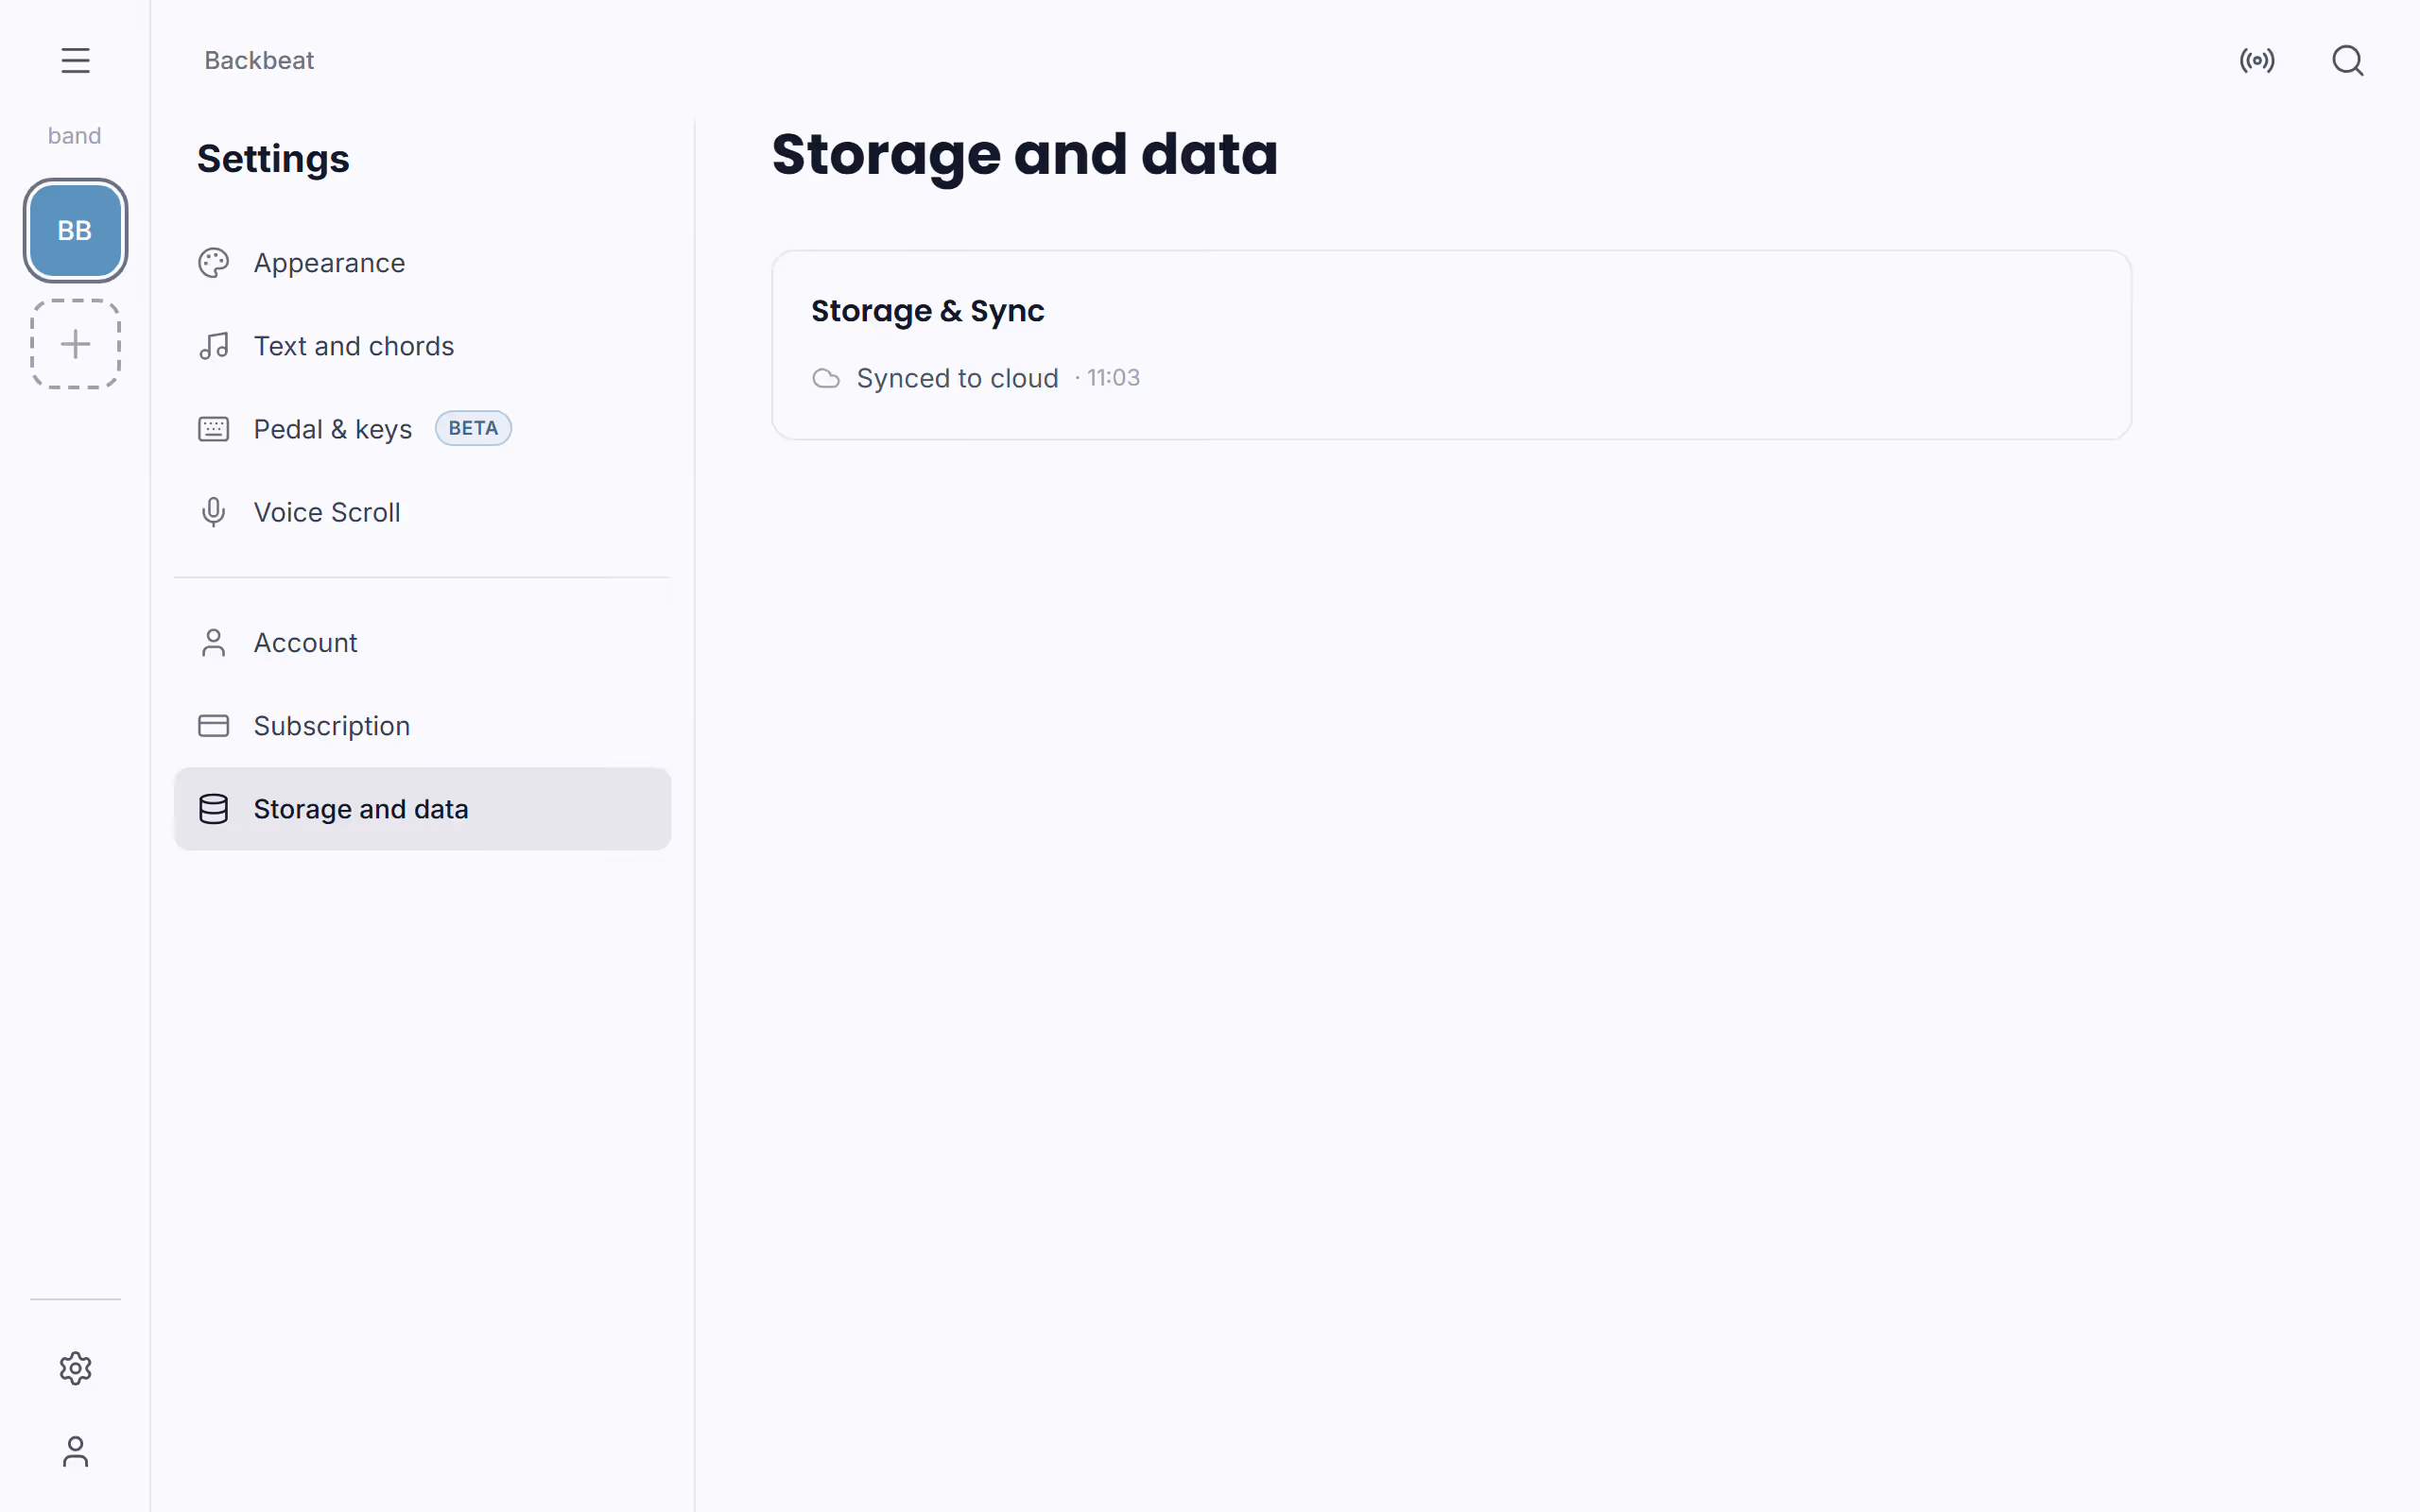
Task: Click the Storage & Sync card heading
Action: [x=927, y=311]
